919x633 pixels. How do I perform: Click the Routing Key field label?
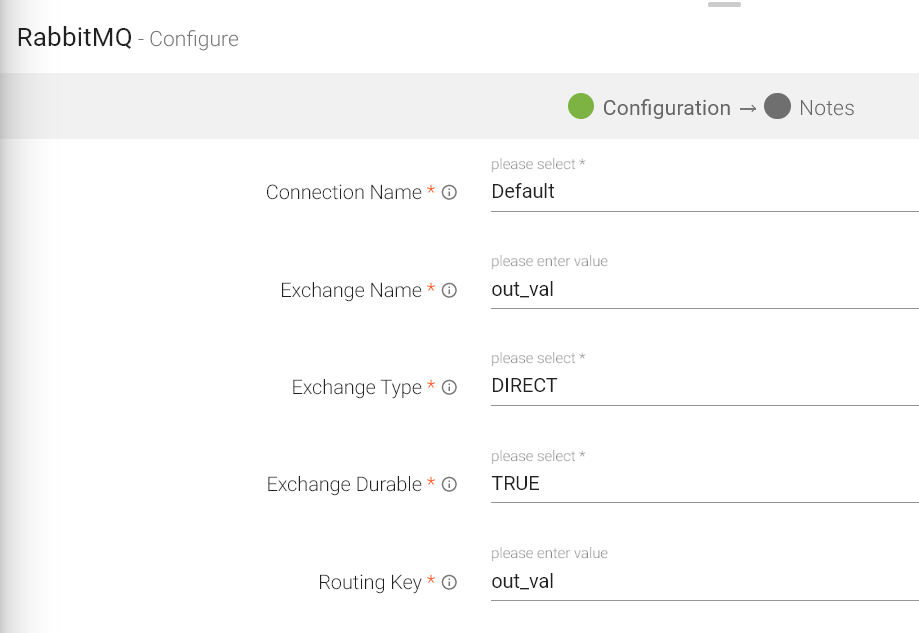[370, 583]
